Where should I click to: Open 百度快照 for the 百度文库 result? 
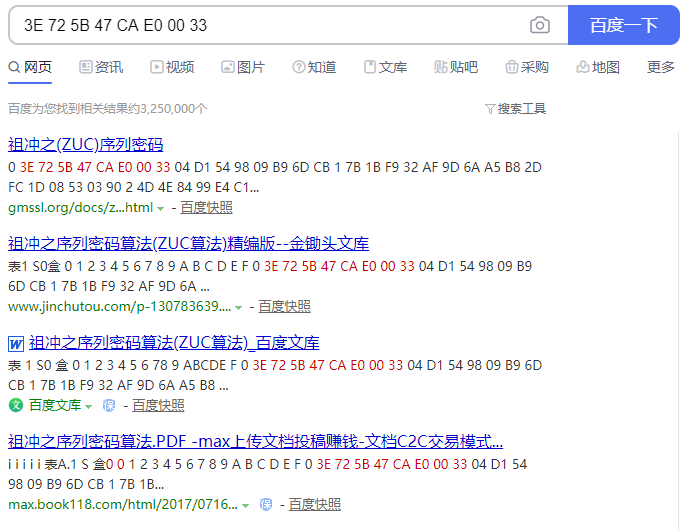[x=158, y=405]
